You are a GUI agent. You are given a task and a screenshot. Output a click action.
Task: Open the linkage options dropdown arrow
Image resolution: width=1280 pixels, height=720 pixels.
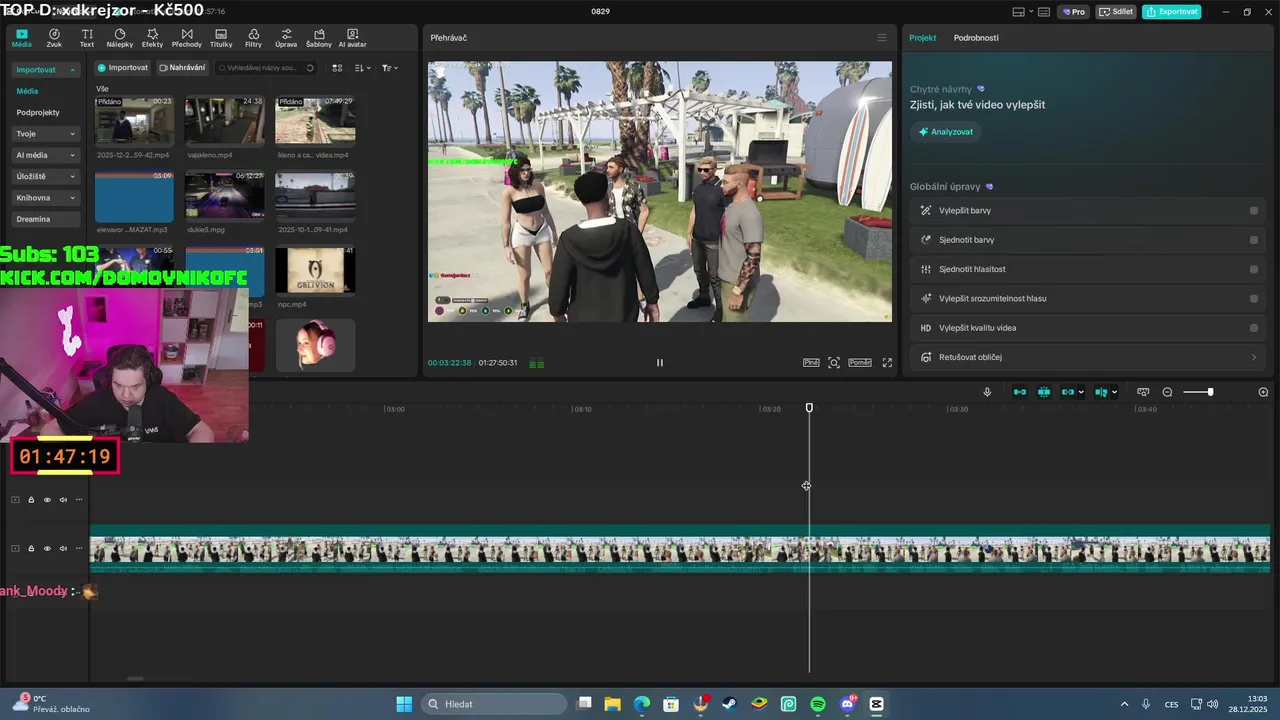coord(1081,392)
